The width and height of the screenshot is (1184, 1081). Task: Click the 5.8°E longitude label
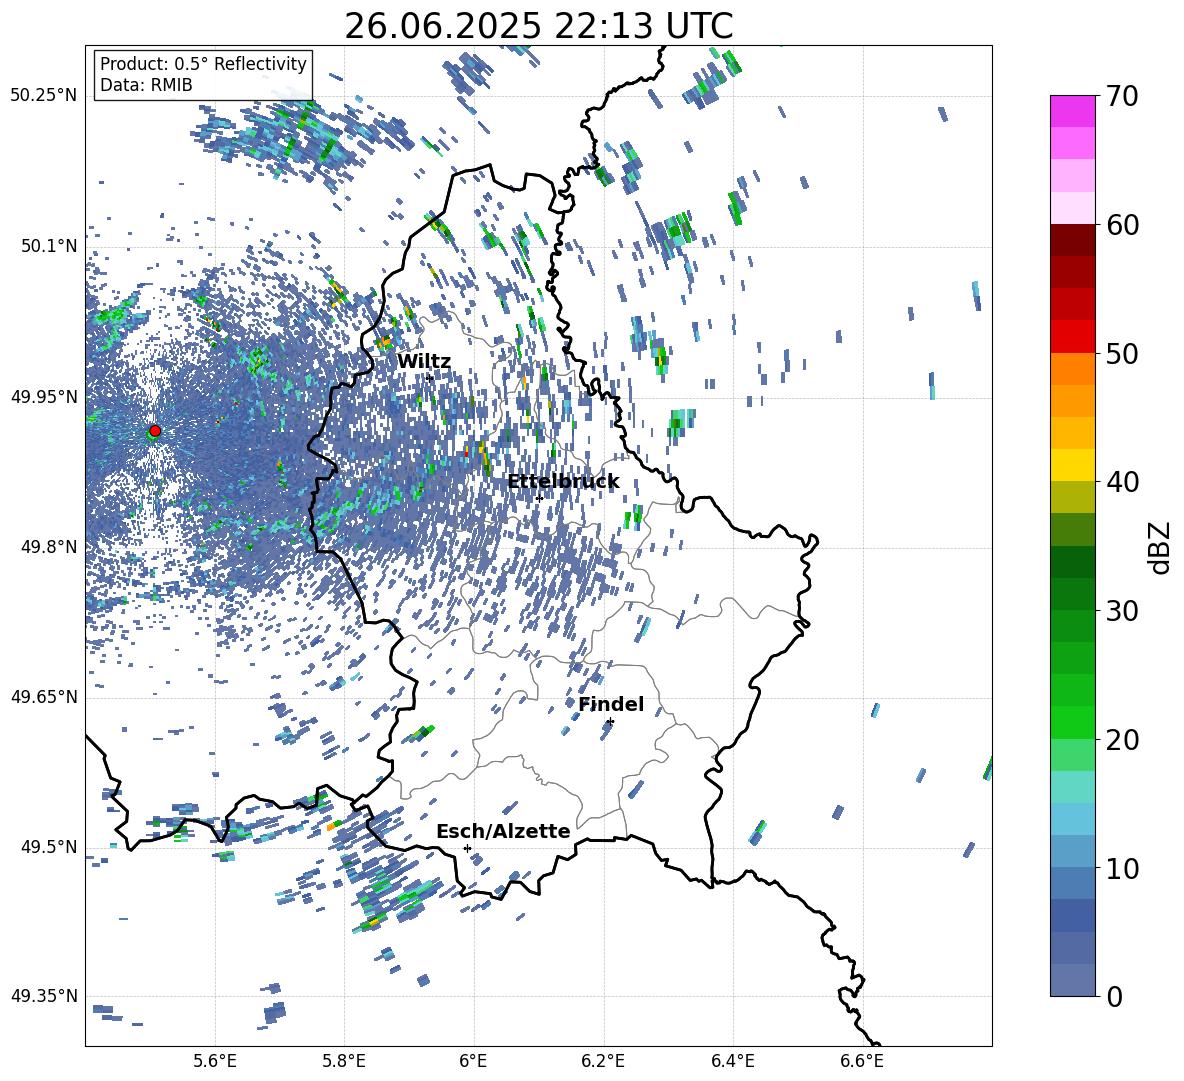click(x=344, y=1061)
